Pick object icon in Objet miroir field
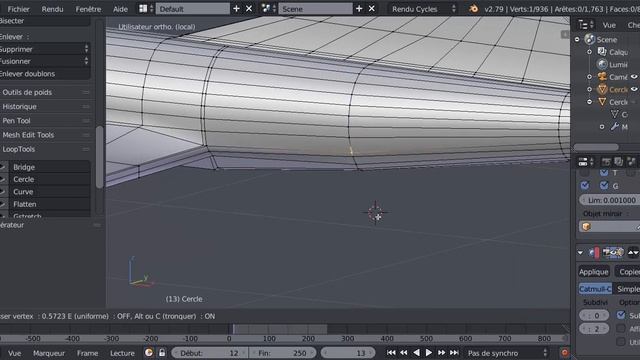 586,227
